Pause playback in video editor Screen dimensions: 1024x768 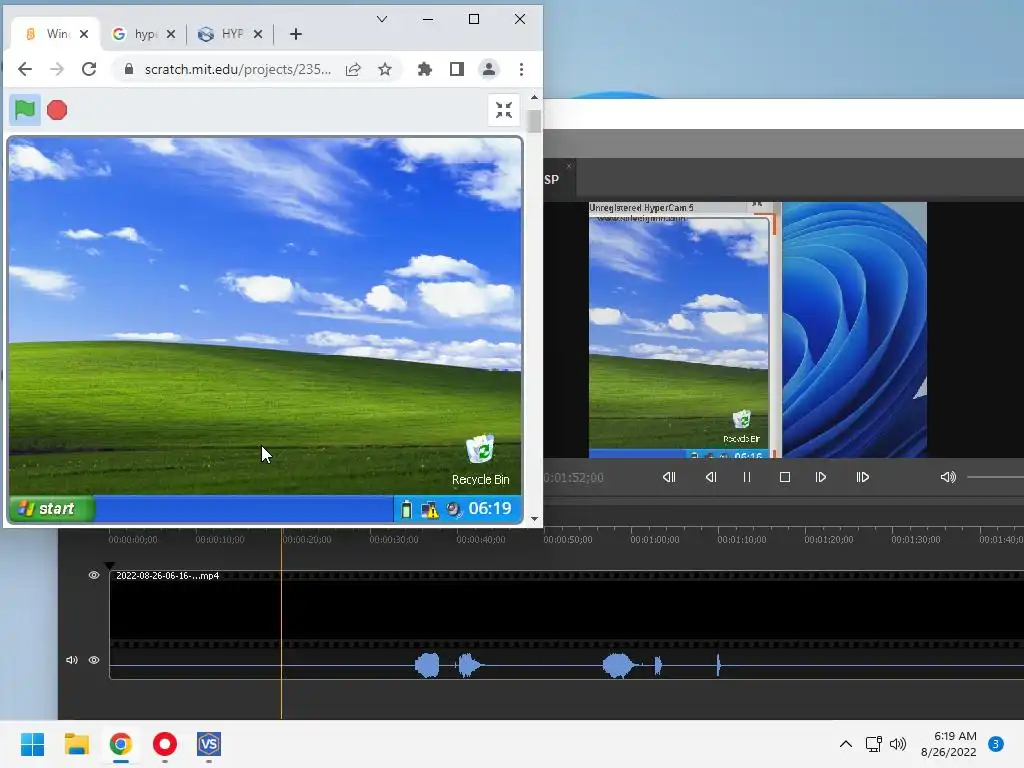(x=747, y=477)
